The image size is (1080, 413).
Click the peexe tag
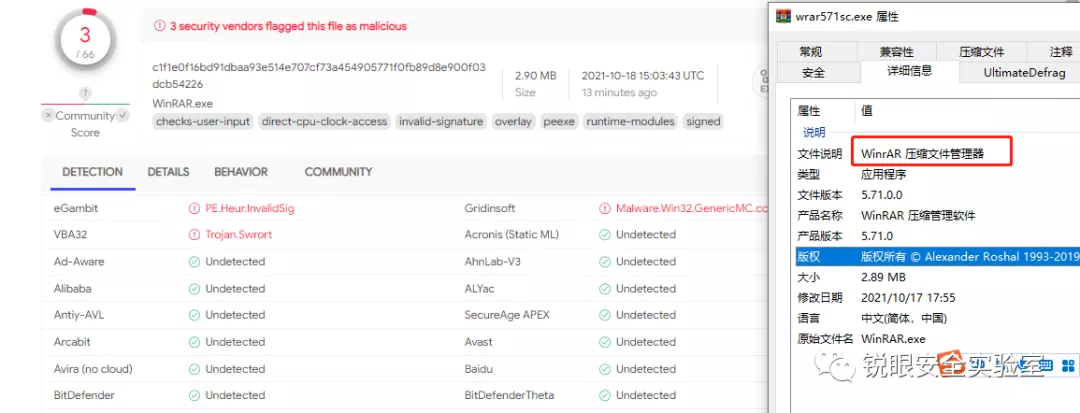coord(559,122)
